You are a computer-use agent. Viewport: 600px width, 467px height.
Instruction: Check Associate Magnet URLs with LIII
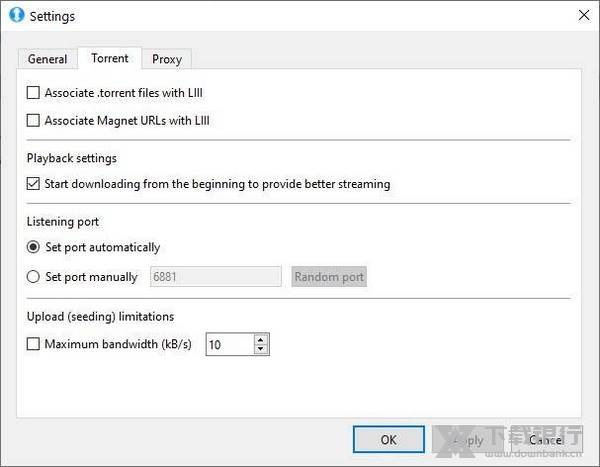[33, 121]
